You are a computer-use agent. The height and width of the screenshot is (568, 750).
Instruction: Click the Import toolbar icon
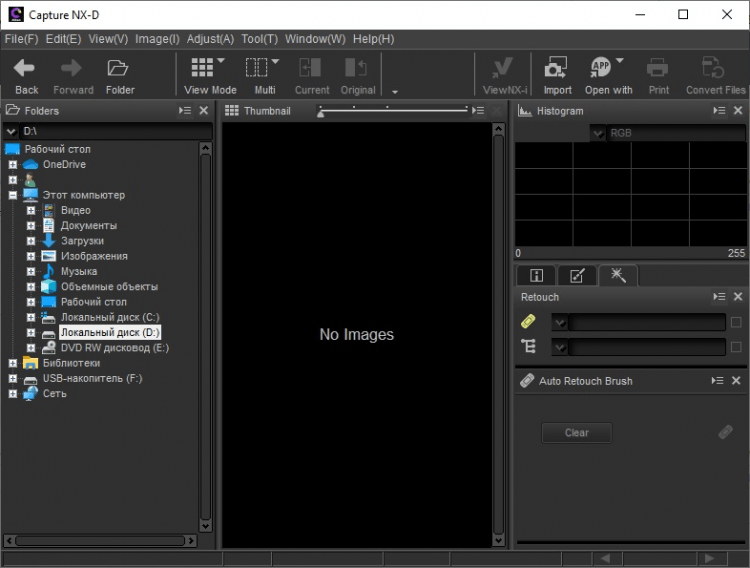pyautogui.click(x=556, y=68)
